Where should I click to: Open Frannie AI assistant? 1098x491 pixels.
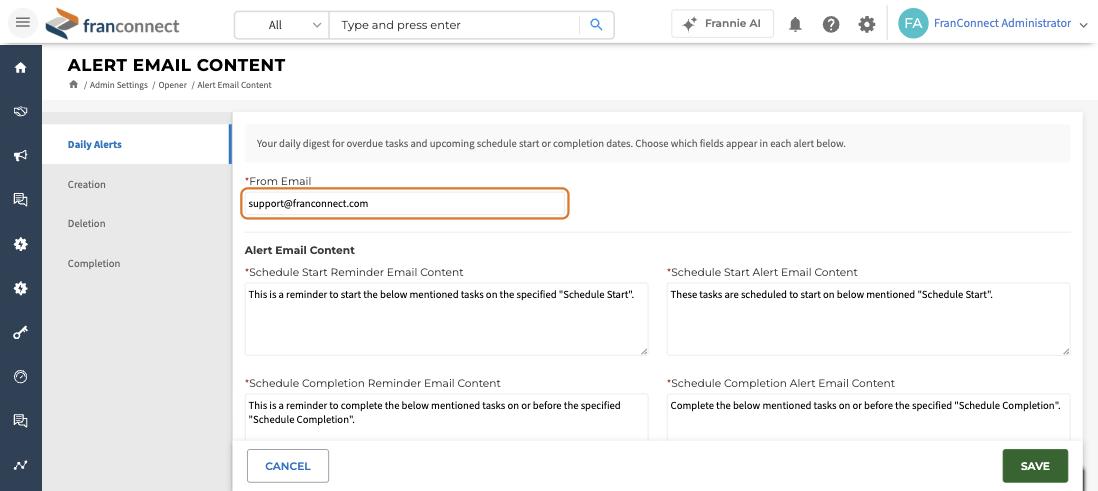722,24
